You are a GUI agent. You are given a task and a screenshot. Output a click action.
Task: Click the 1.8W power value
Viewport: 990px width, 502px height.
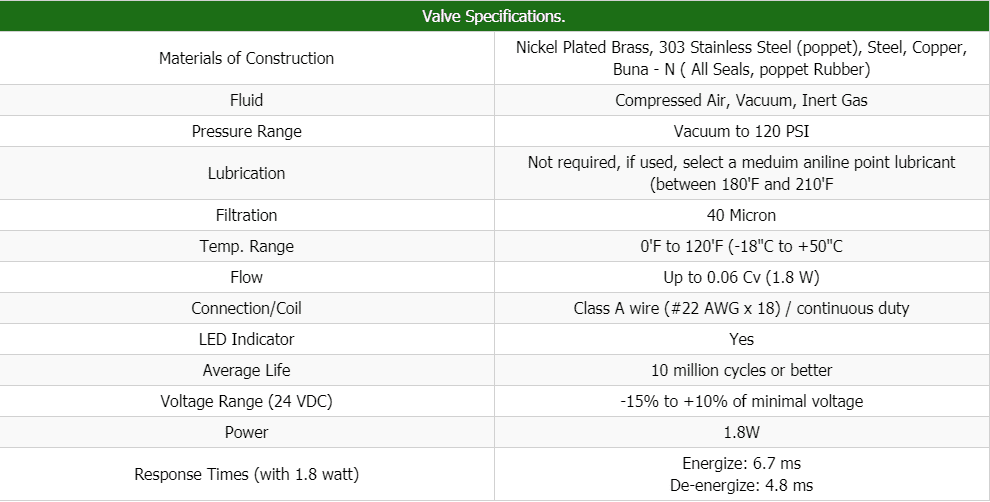point(741,432)
